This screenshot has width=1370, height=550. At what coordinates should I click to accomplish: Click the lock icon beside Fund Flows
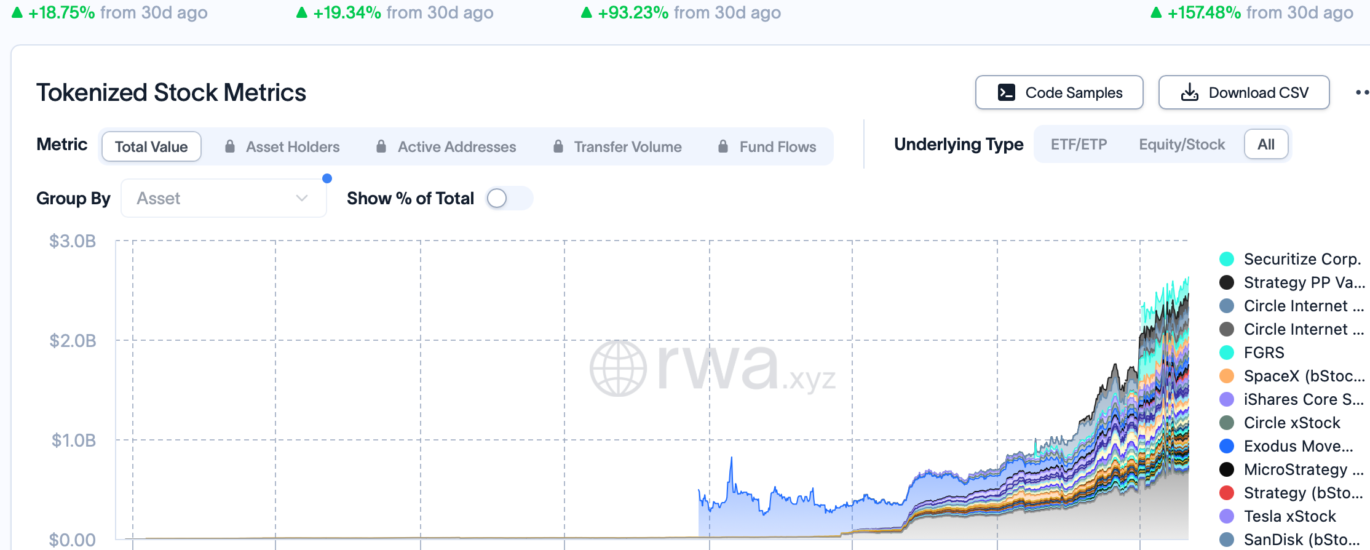(724, 147)
